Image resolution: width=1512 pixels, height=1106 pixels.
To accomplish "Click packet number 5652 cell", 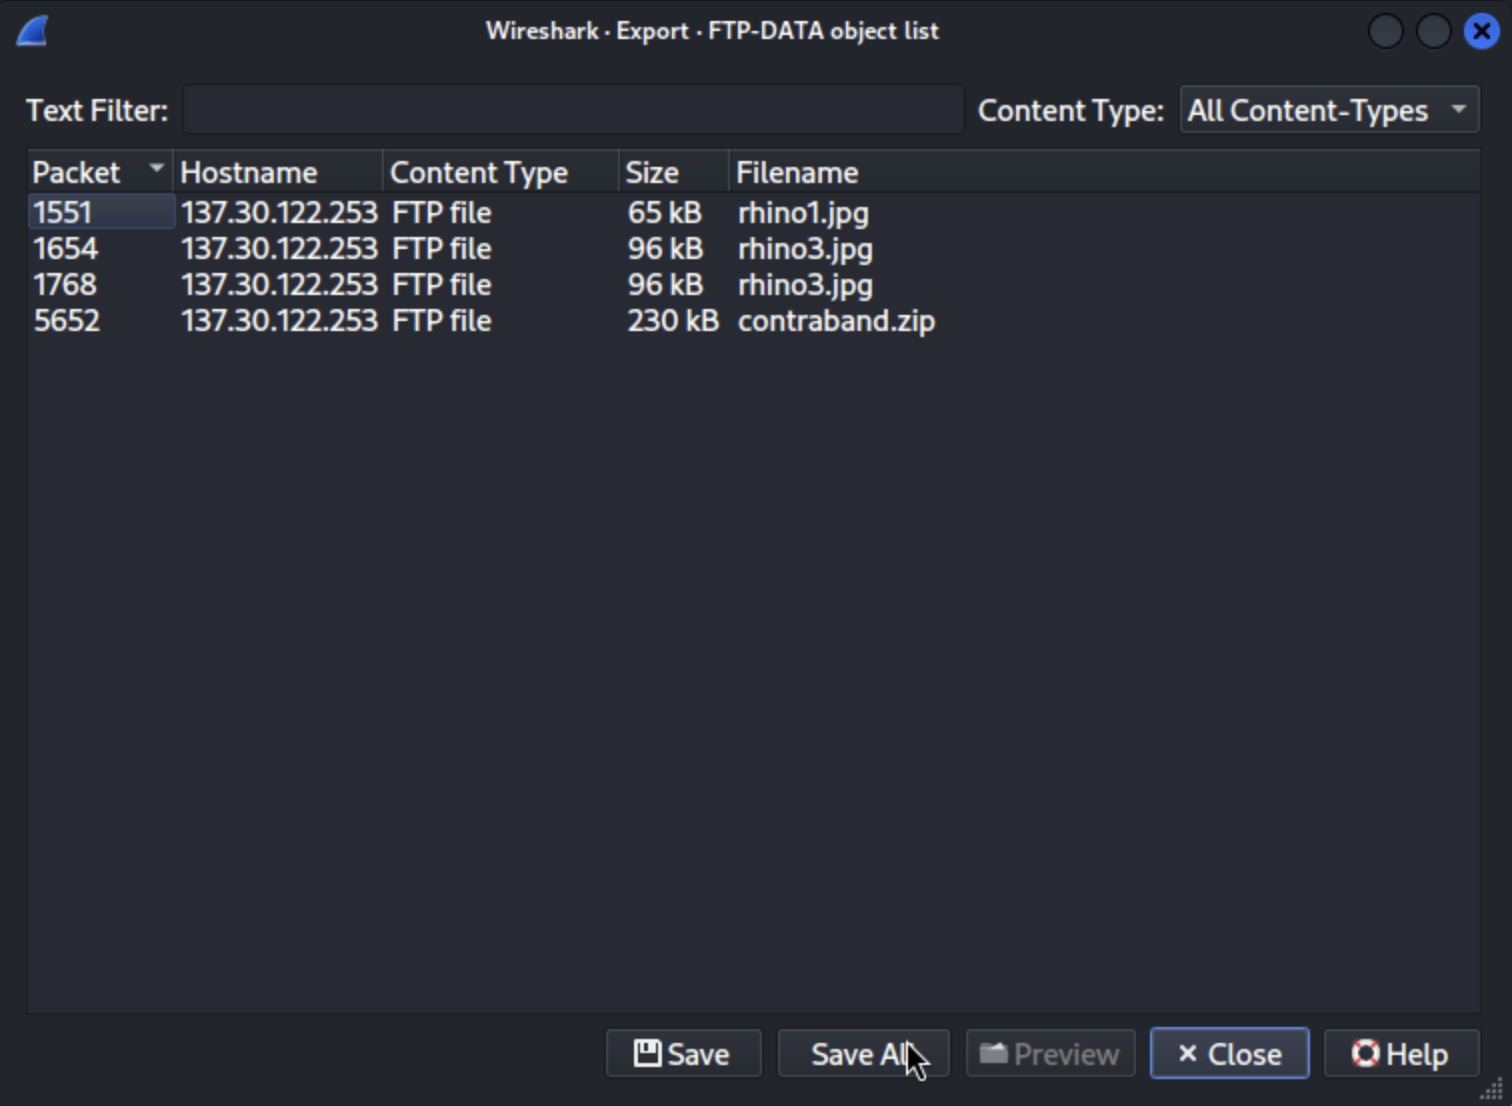I will click(x=67, y=321).
